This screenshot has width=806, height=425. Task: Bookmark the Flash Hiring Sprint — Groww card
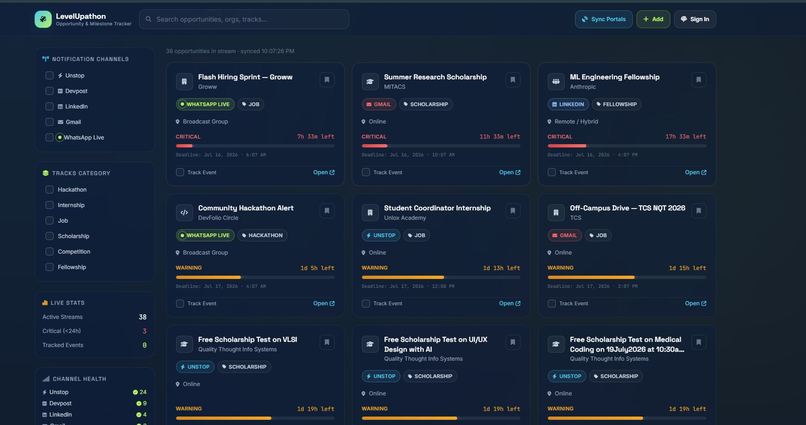pyautogui.click(x=327, y=80)
